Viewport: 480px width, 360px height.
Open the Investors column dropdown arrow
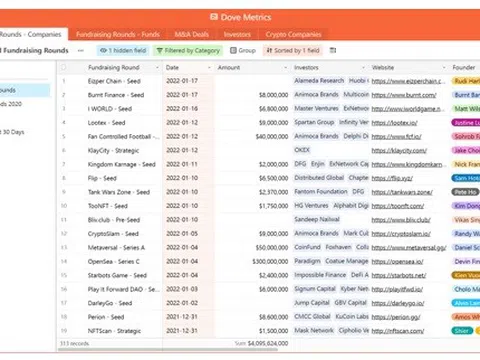point(363,68)
